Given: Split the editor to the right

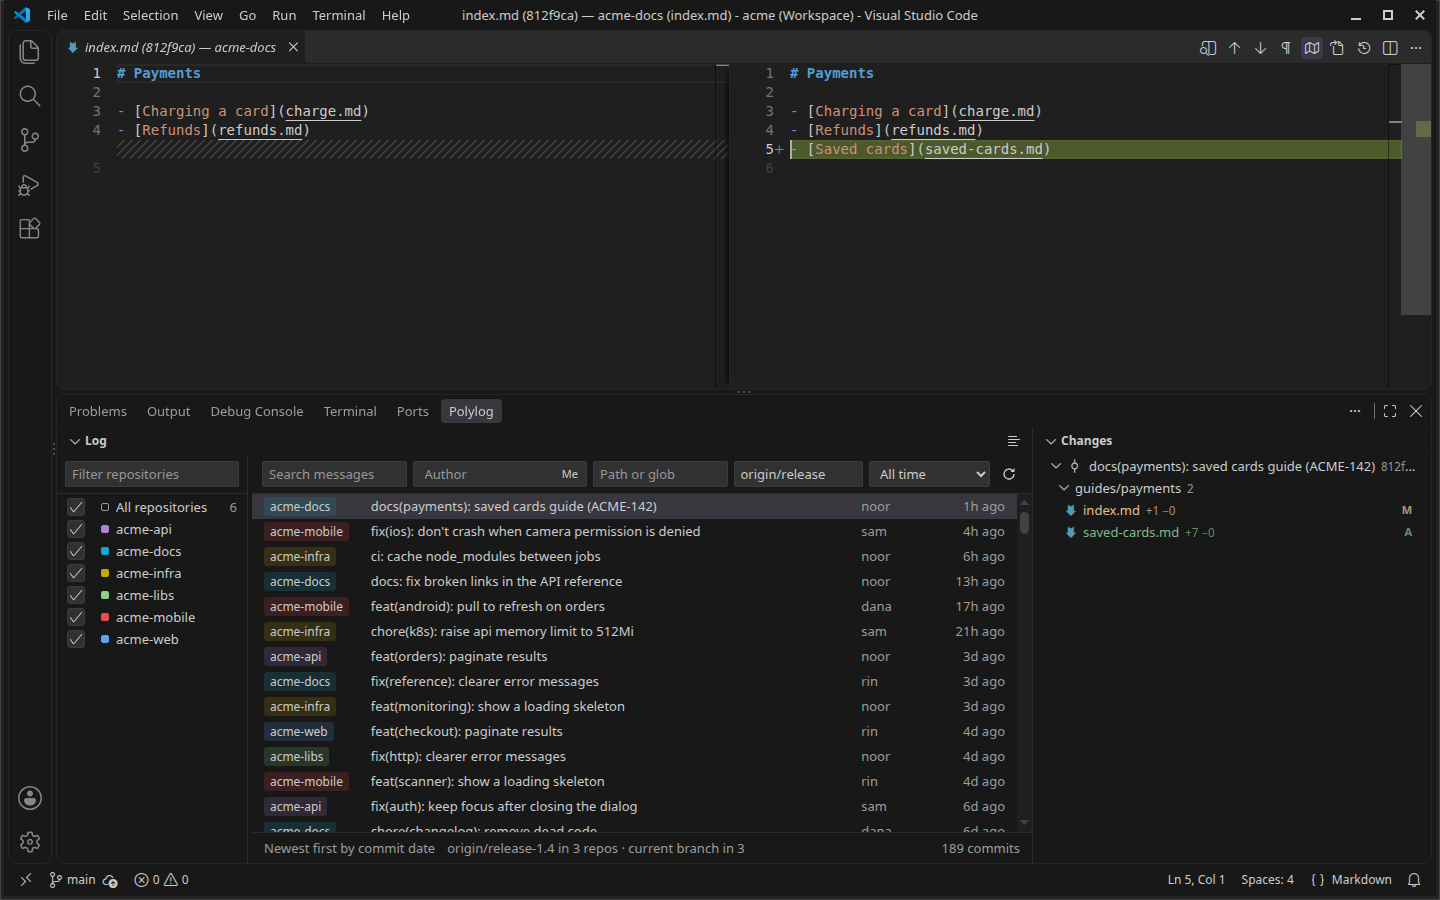Looking at the screenshot, I should coord(1390,48).
